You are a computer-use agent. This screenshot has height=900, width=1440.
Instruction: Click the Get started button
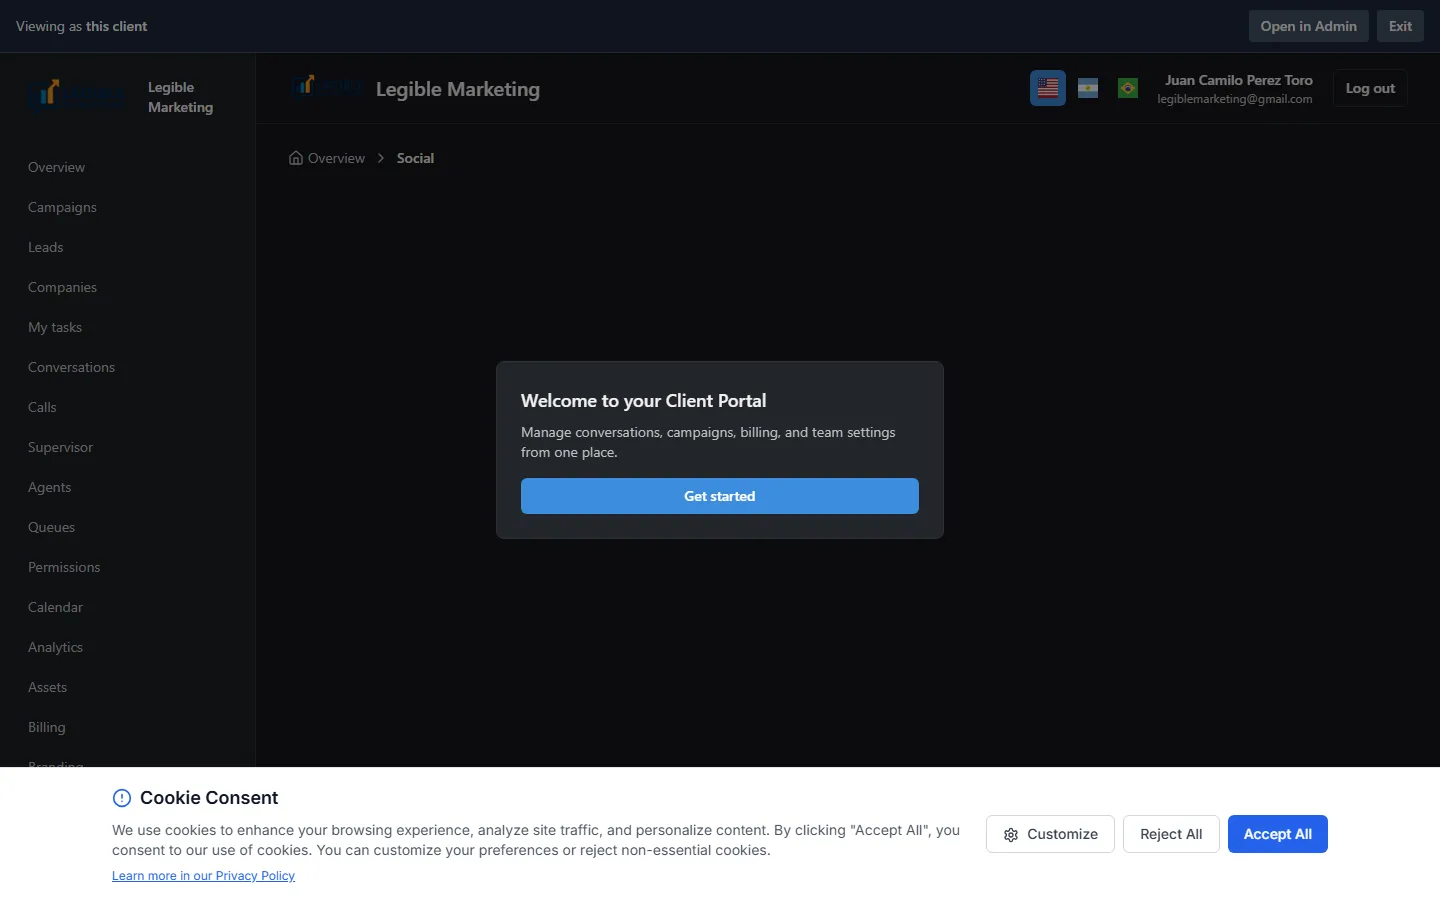[x=720, y=496]
